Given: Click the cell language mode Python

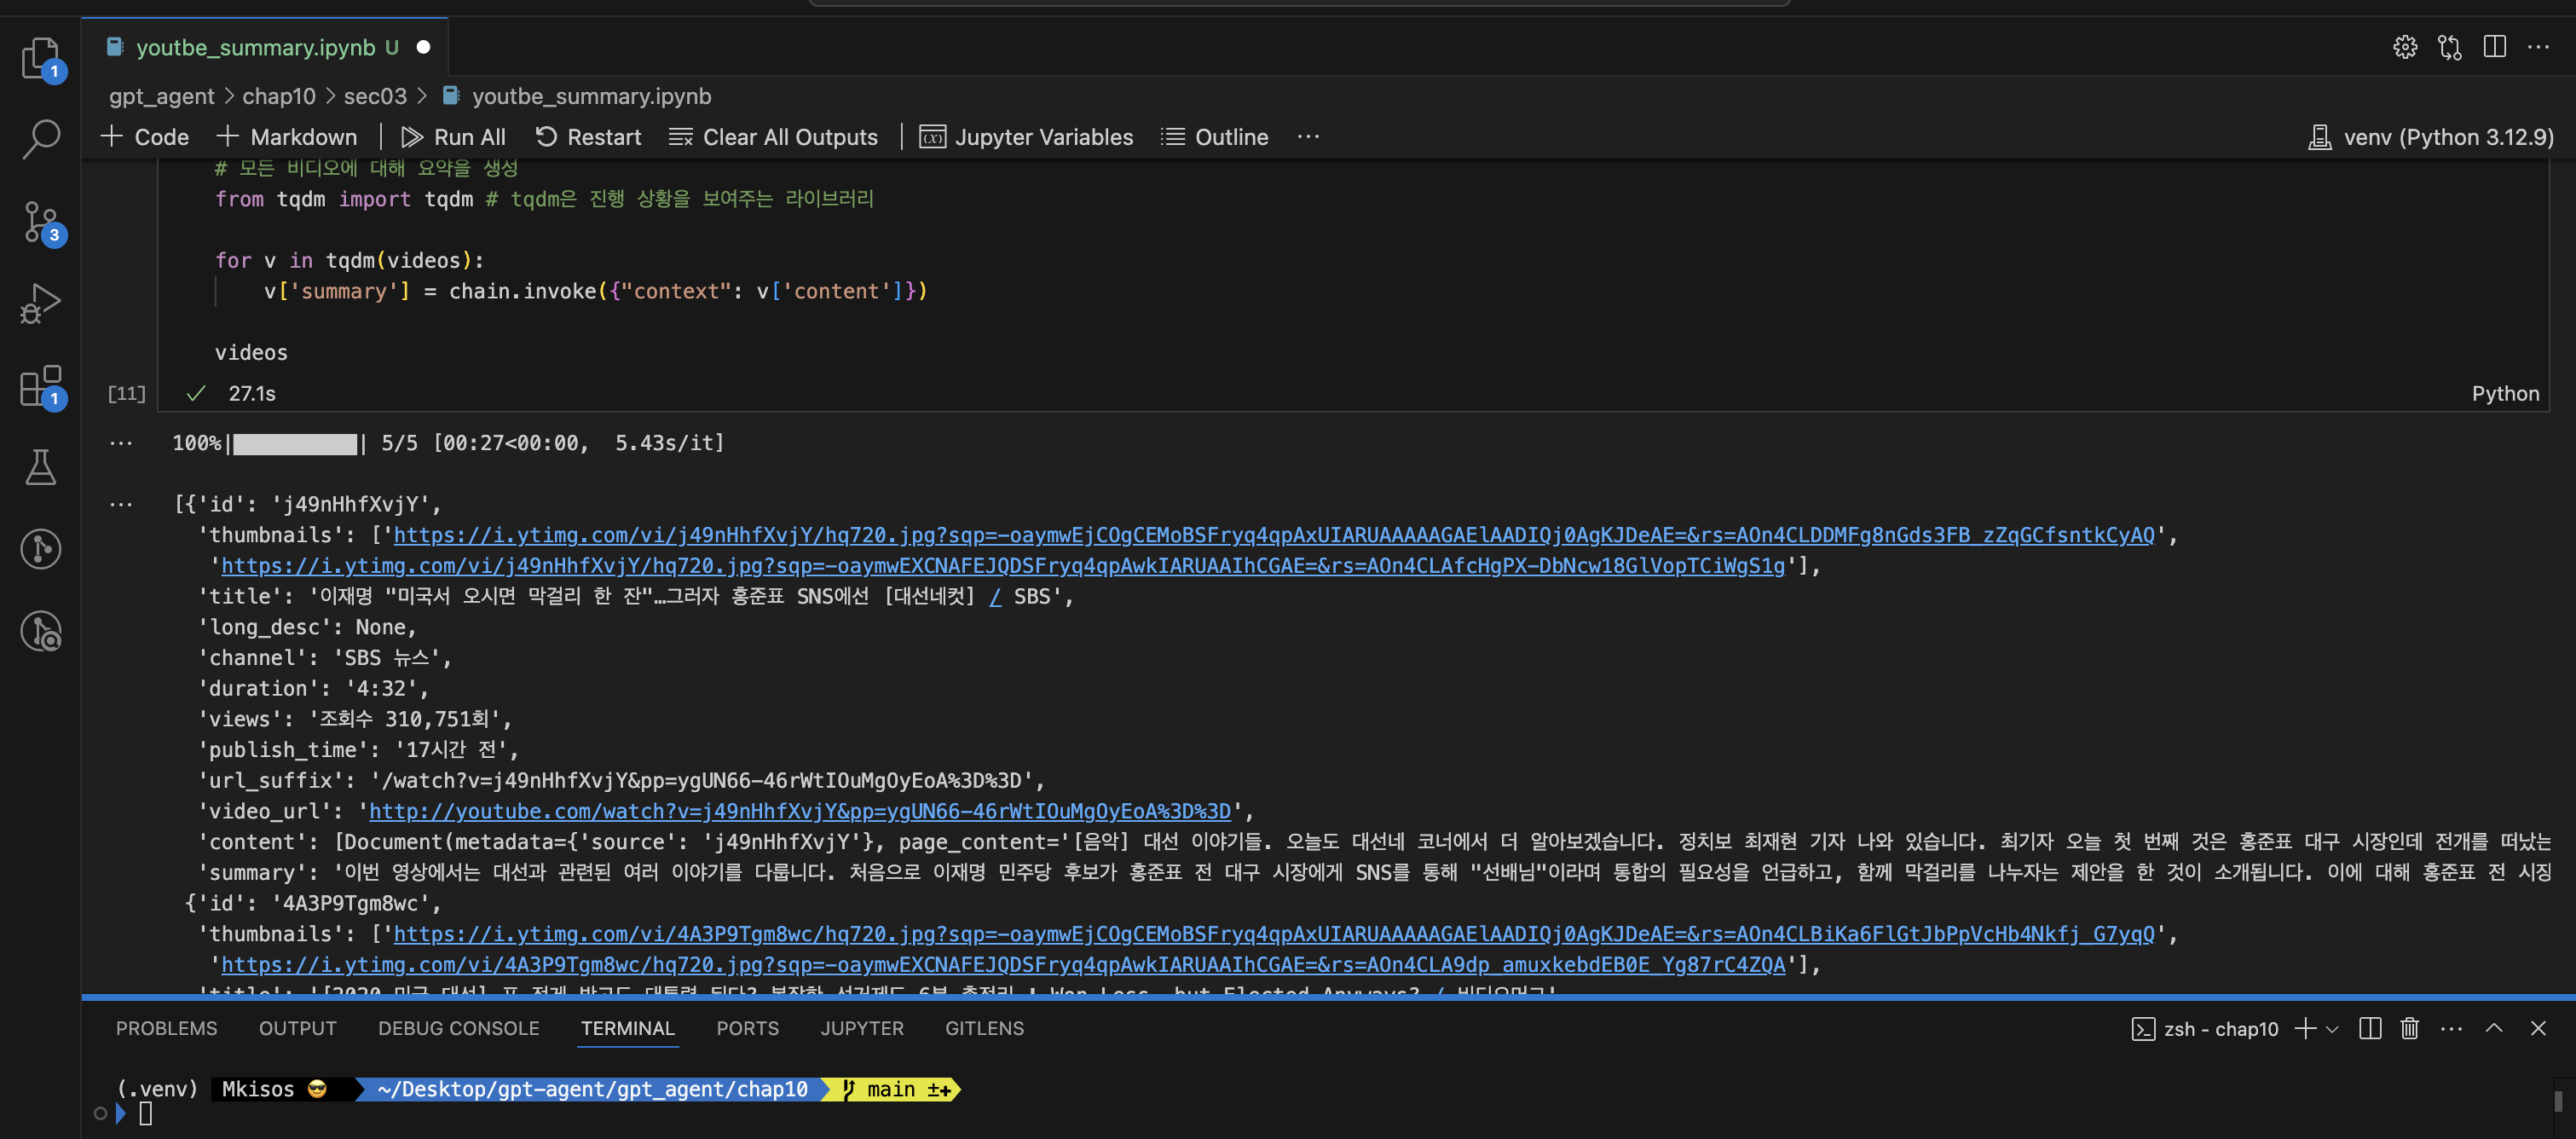Looking at the screenshot, I should click(x=2505, y=393).
